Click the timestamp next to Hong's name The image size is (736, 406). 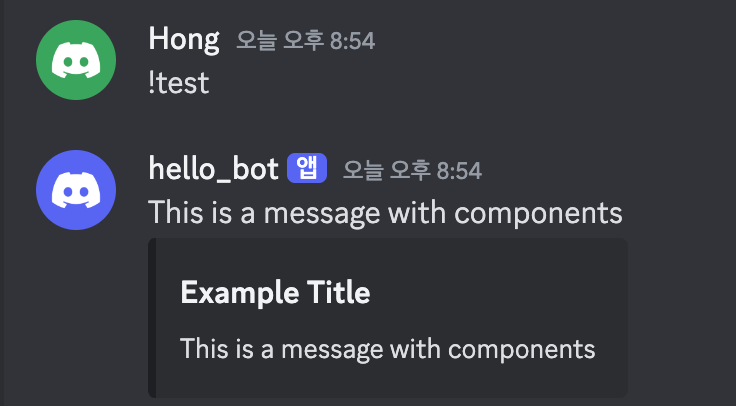[x=306, y=41]
